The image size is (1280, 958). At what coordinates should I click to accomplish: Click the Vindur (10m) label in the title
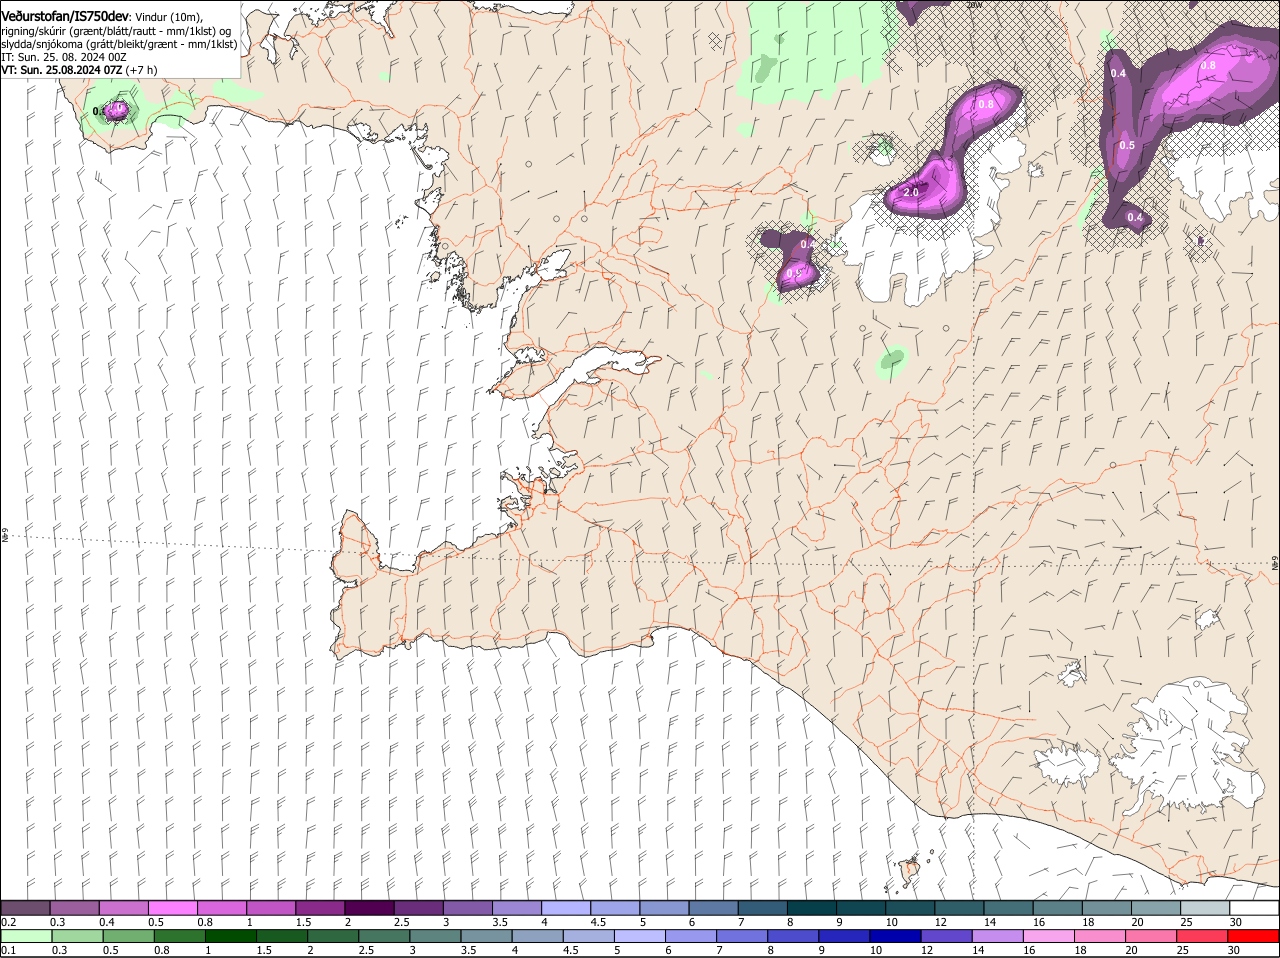click(168, 16)
